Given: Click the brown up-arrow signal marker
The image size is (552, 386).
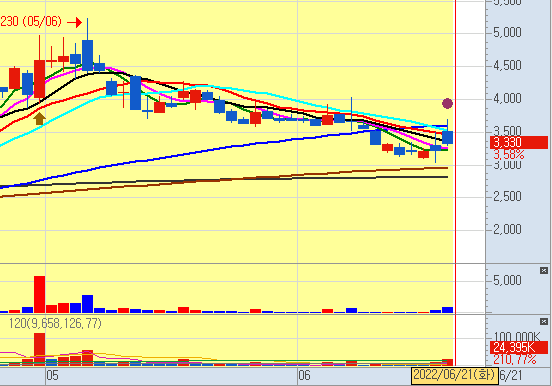Looking at the screenshot, I should [x=39, y=118].
